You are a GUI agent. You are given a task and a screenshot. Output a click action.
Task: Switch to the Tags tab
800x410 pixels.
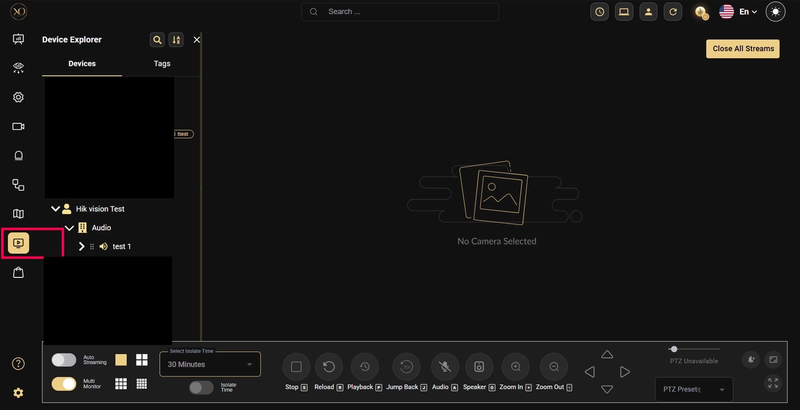(x=162, y=64)
